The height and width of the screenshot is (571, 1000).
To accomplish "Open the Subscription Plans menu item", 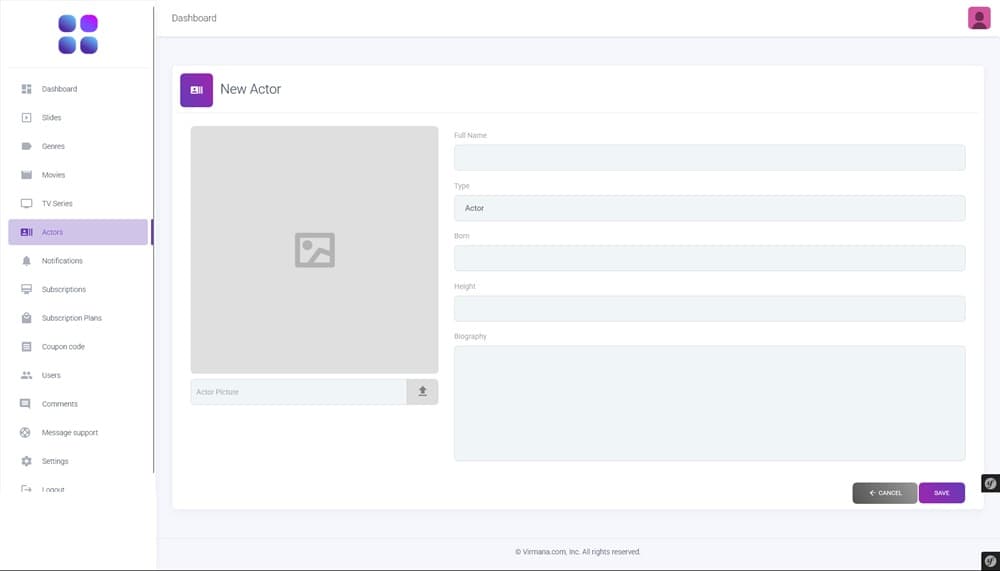I will click(71, 318).
